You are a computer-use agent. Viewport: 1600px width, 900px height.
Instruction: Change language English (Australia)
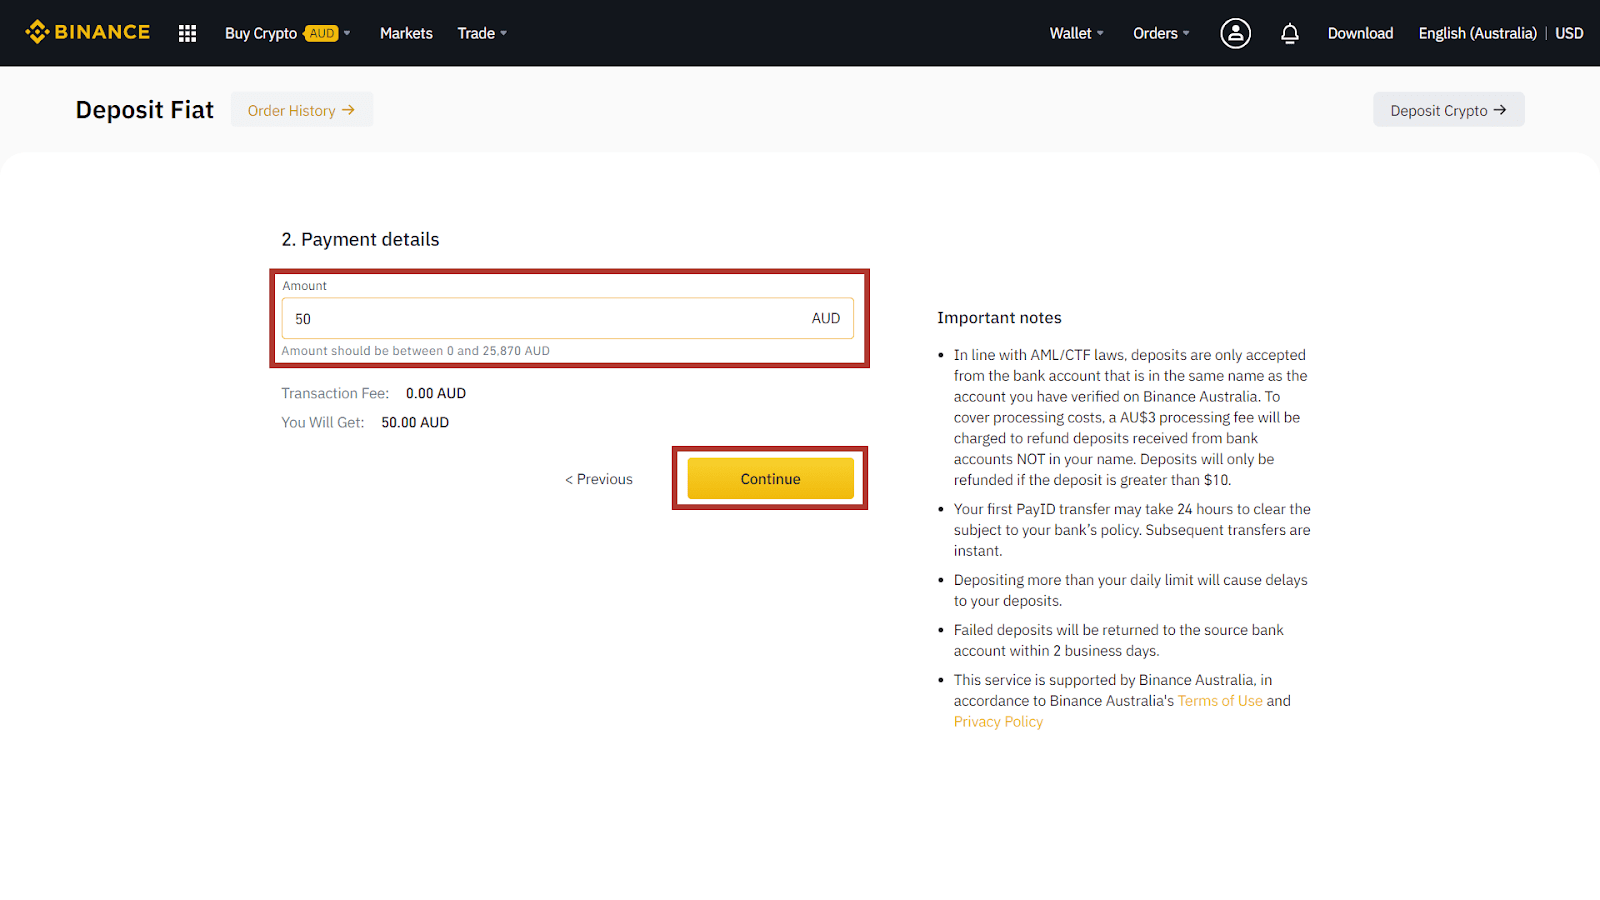pos(1477,33)
